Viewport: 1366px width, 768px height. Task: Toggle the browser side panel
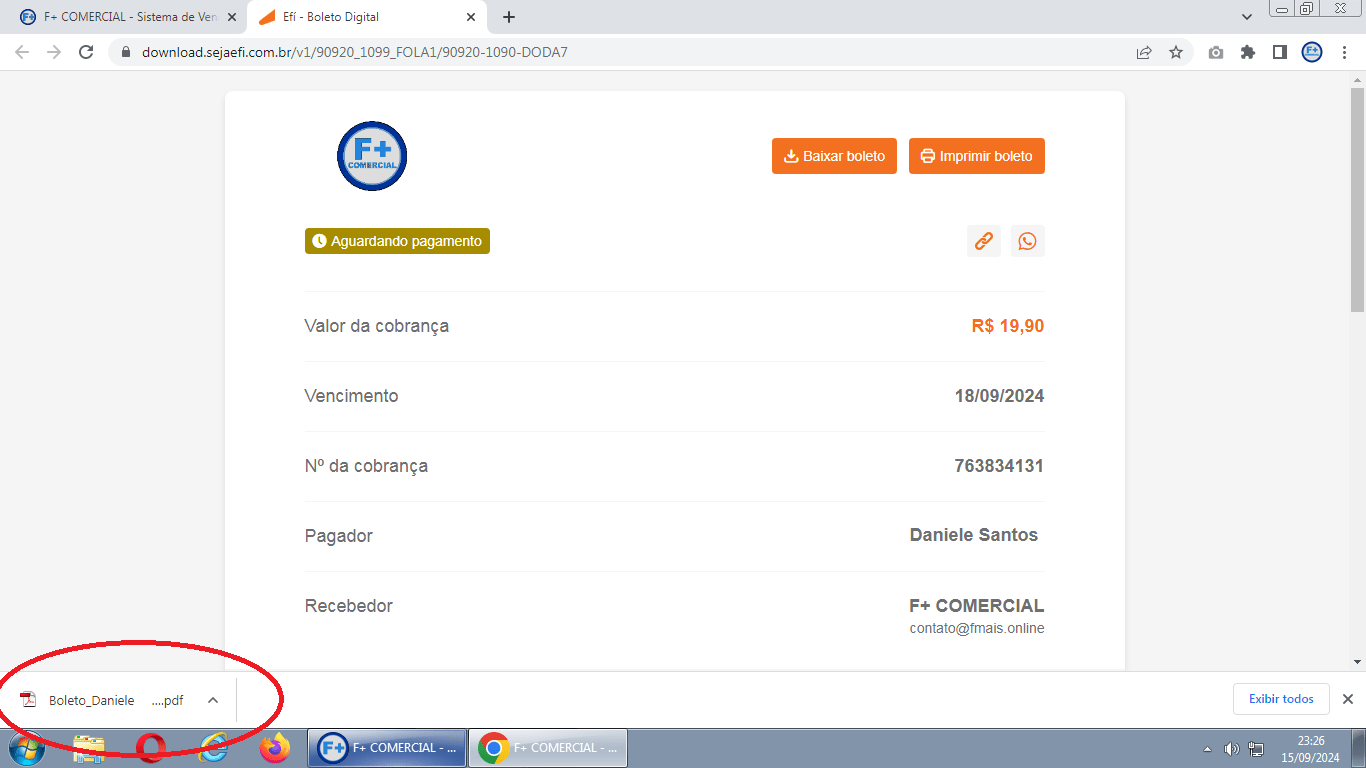(x=1280, y=52)
